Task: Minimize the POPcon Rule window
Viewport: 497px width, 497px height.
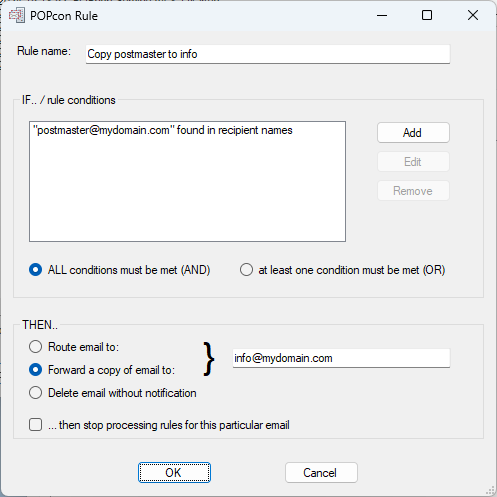Action: pos(382,15)
